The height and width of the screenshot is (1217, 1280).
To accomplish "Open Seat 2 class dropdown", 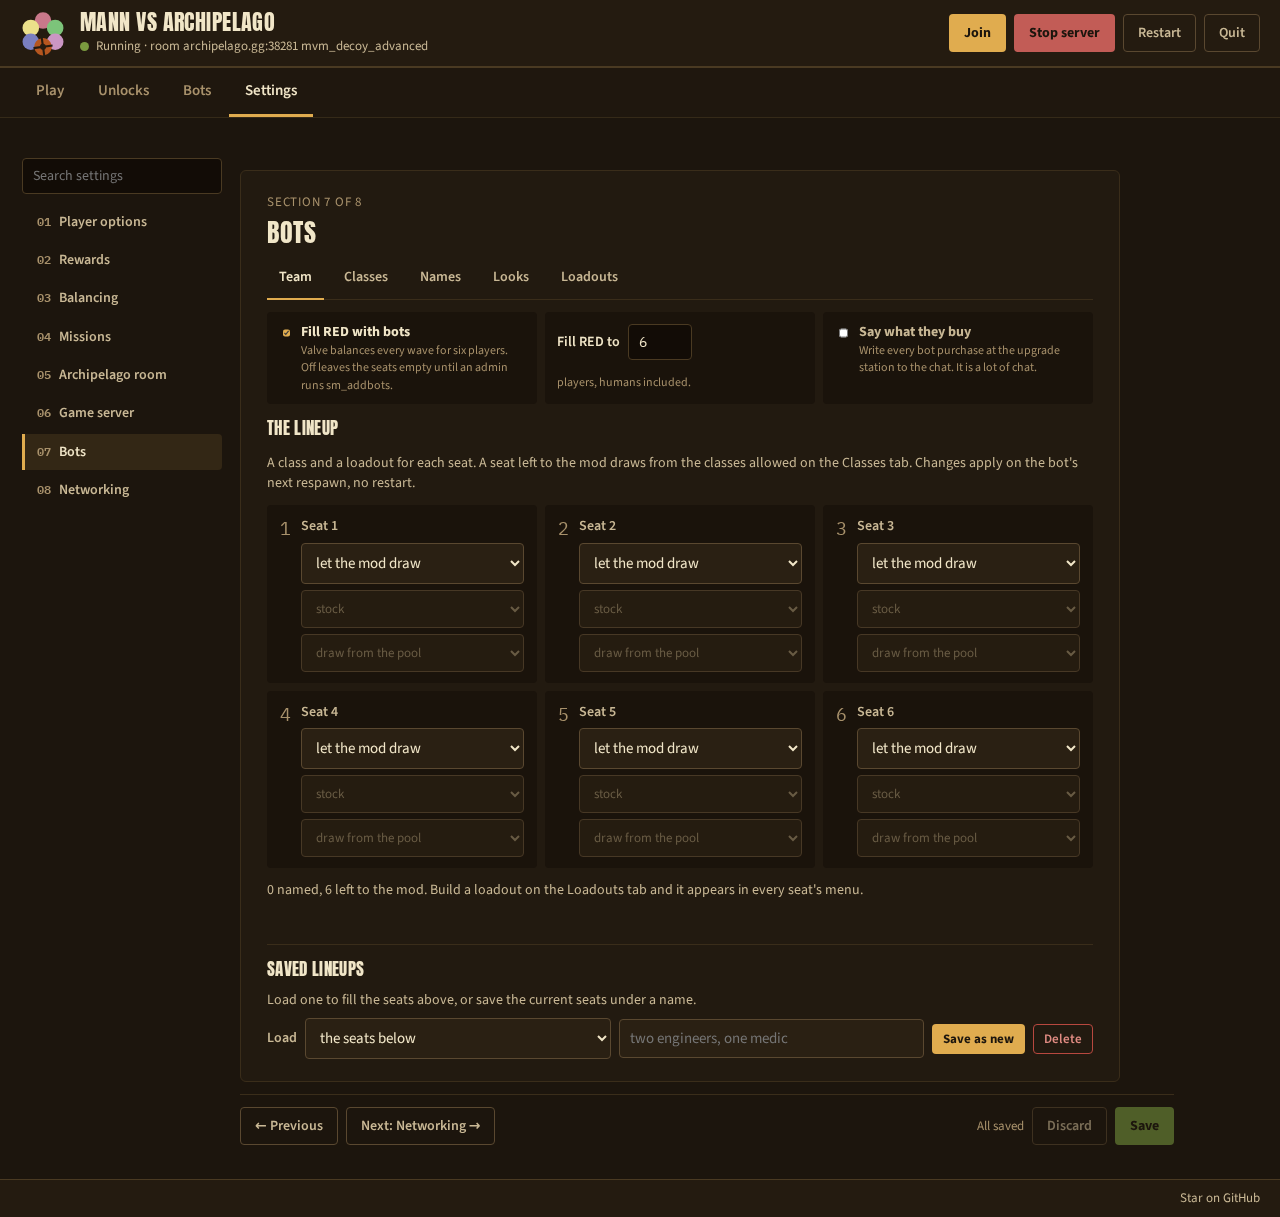I will coord(690,563).
